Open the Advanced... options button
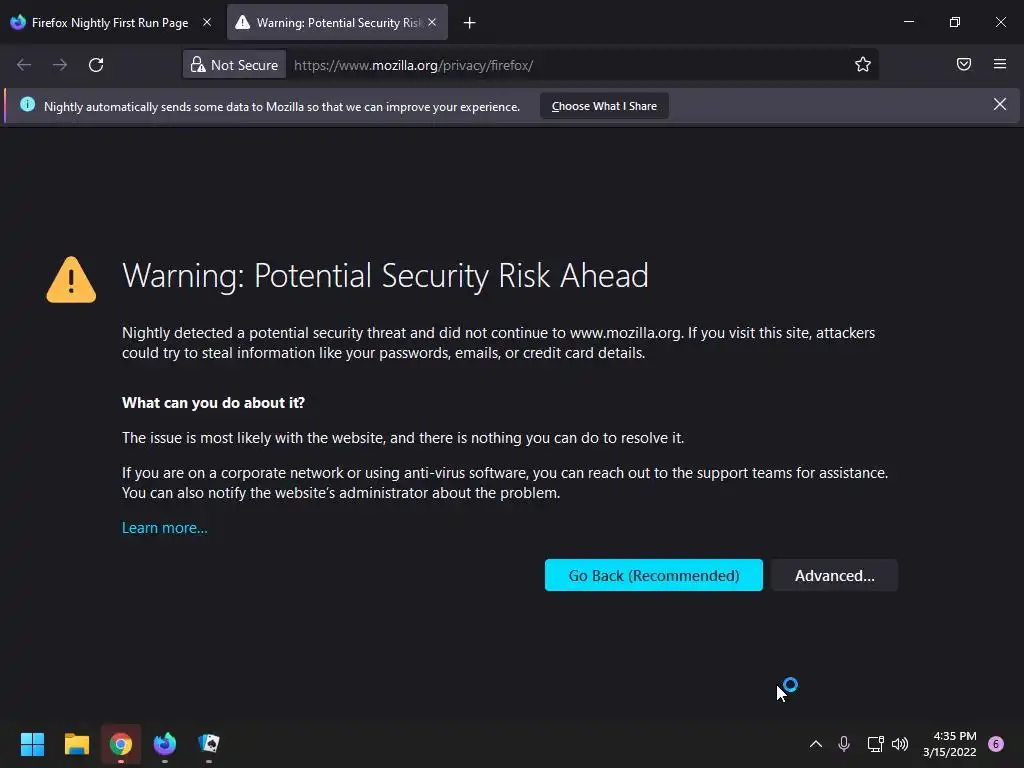This screenshot has height=768, width=1024. pos(835,575)
